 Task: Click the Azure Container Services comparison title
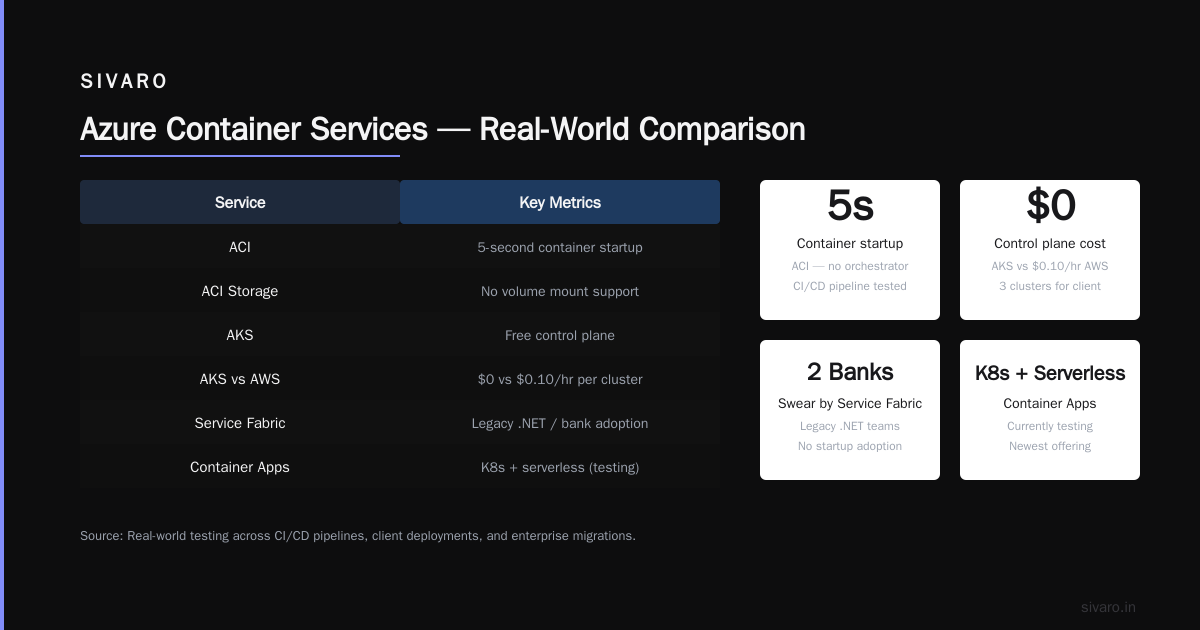tap(442, 130)
